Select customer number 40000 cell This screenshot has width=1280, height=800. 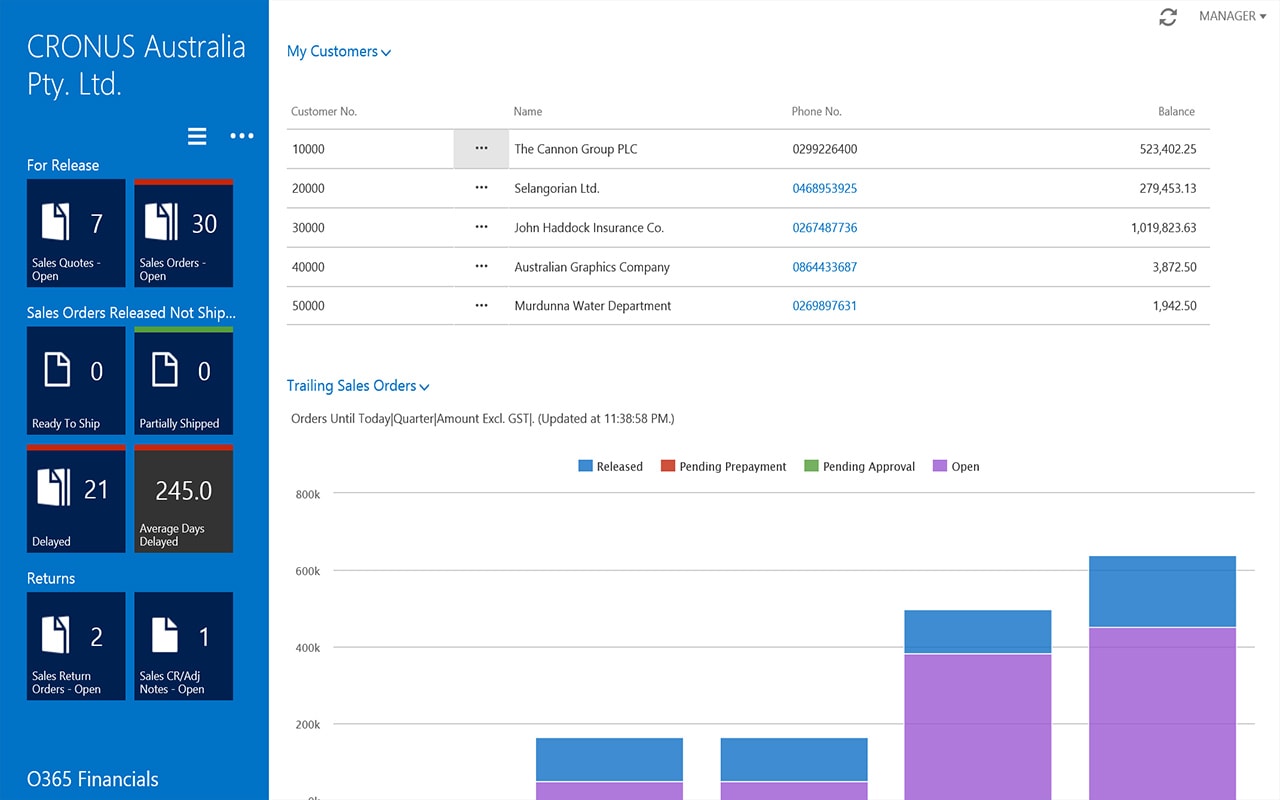[308, 267]
